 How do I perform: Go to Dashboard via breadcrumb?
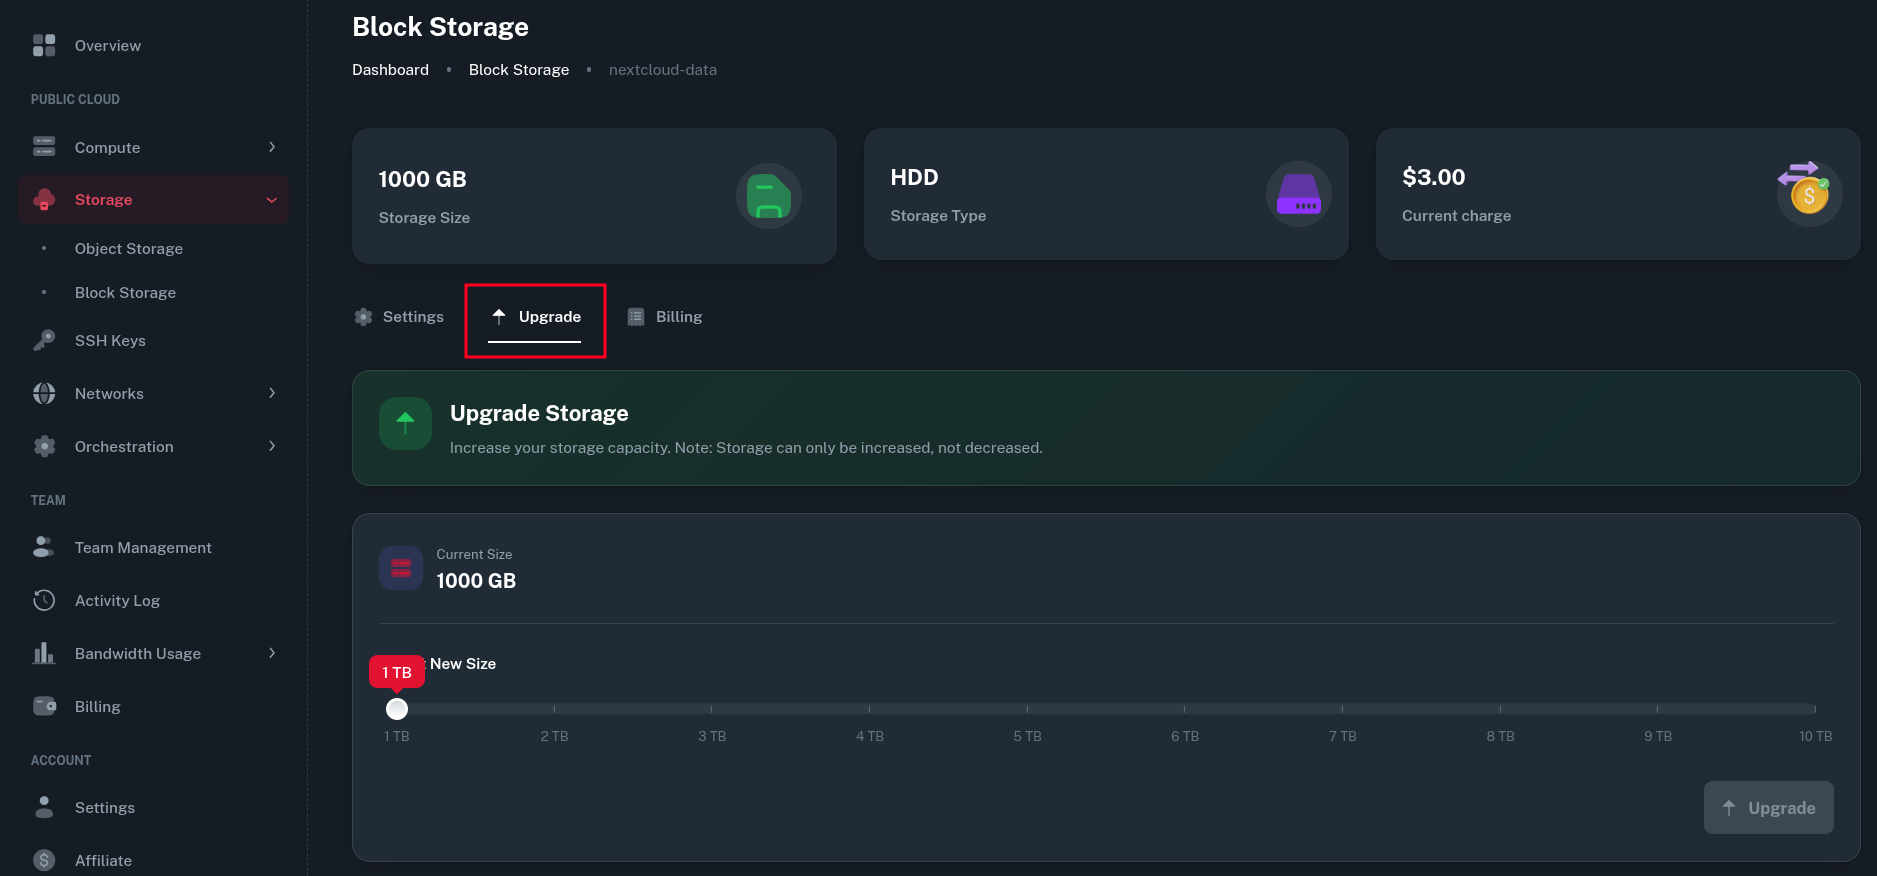390,70
